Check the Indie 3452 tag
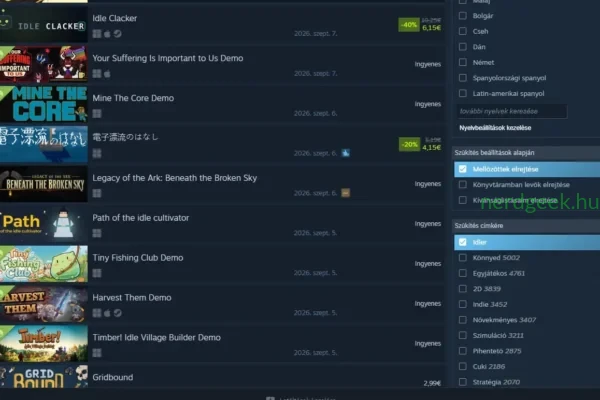 (463, 304)
